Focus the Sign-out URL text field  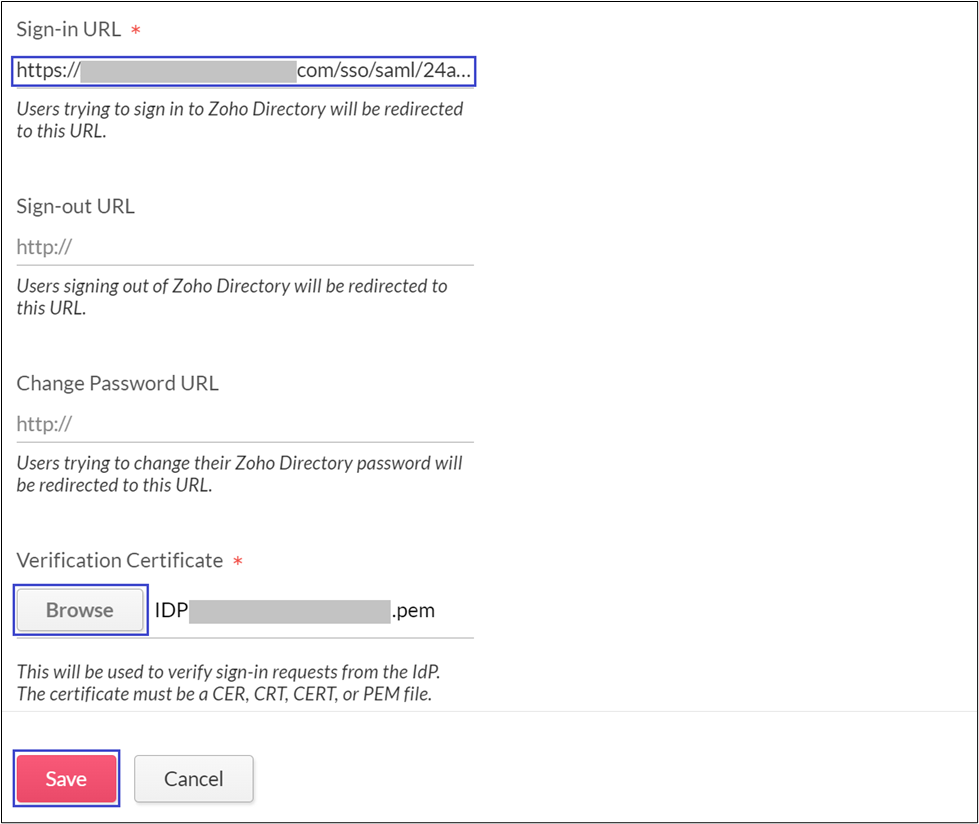coord(243,248)
